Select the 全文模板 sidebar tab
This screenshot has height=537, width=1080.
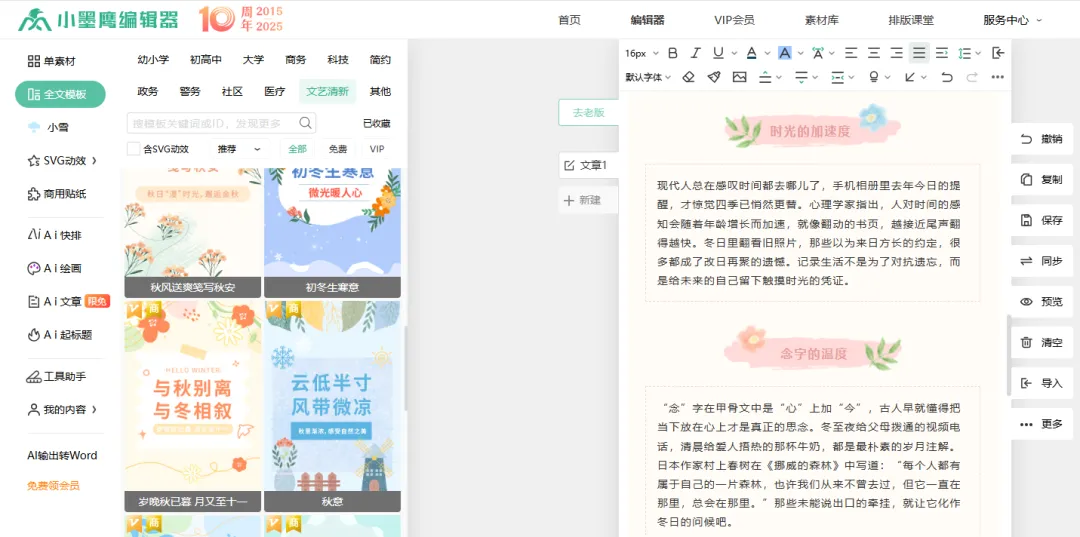click(x=61, y=94)
